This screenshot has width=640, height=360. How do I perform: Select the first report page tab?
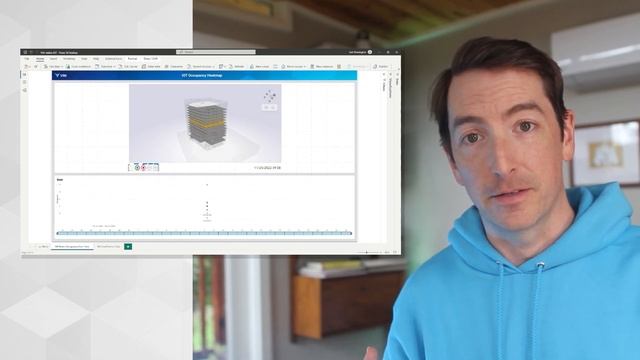tap(72, 247)
